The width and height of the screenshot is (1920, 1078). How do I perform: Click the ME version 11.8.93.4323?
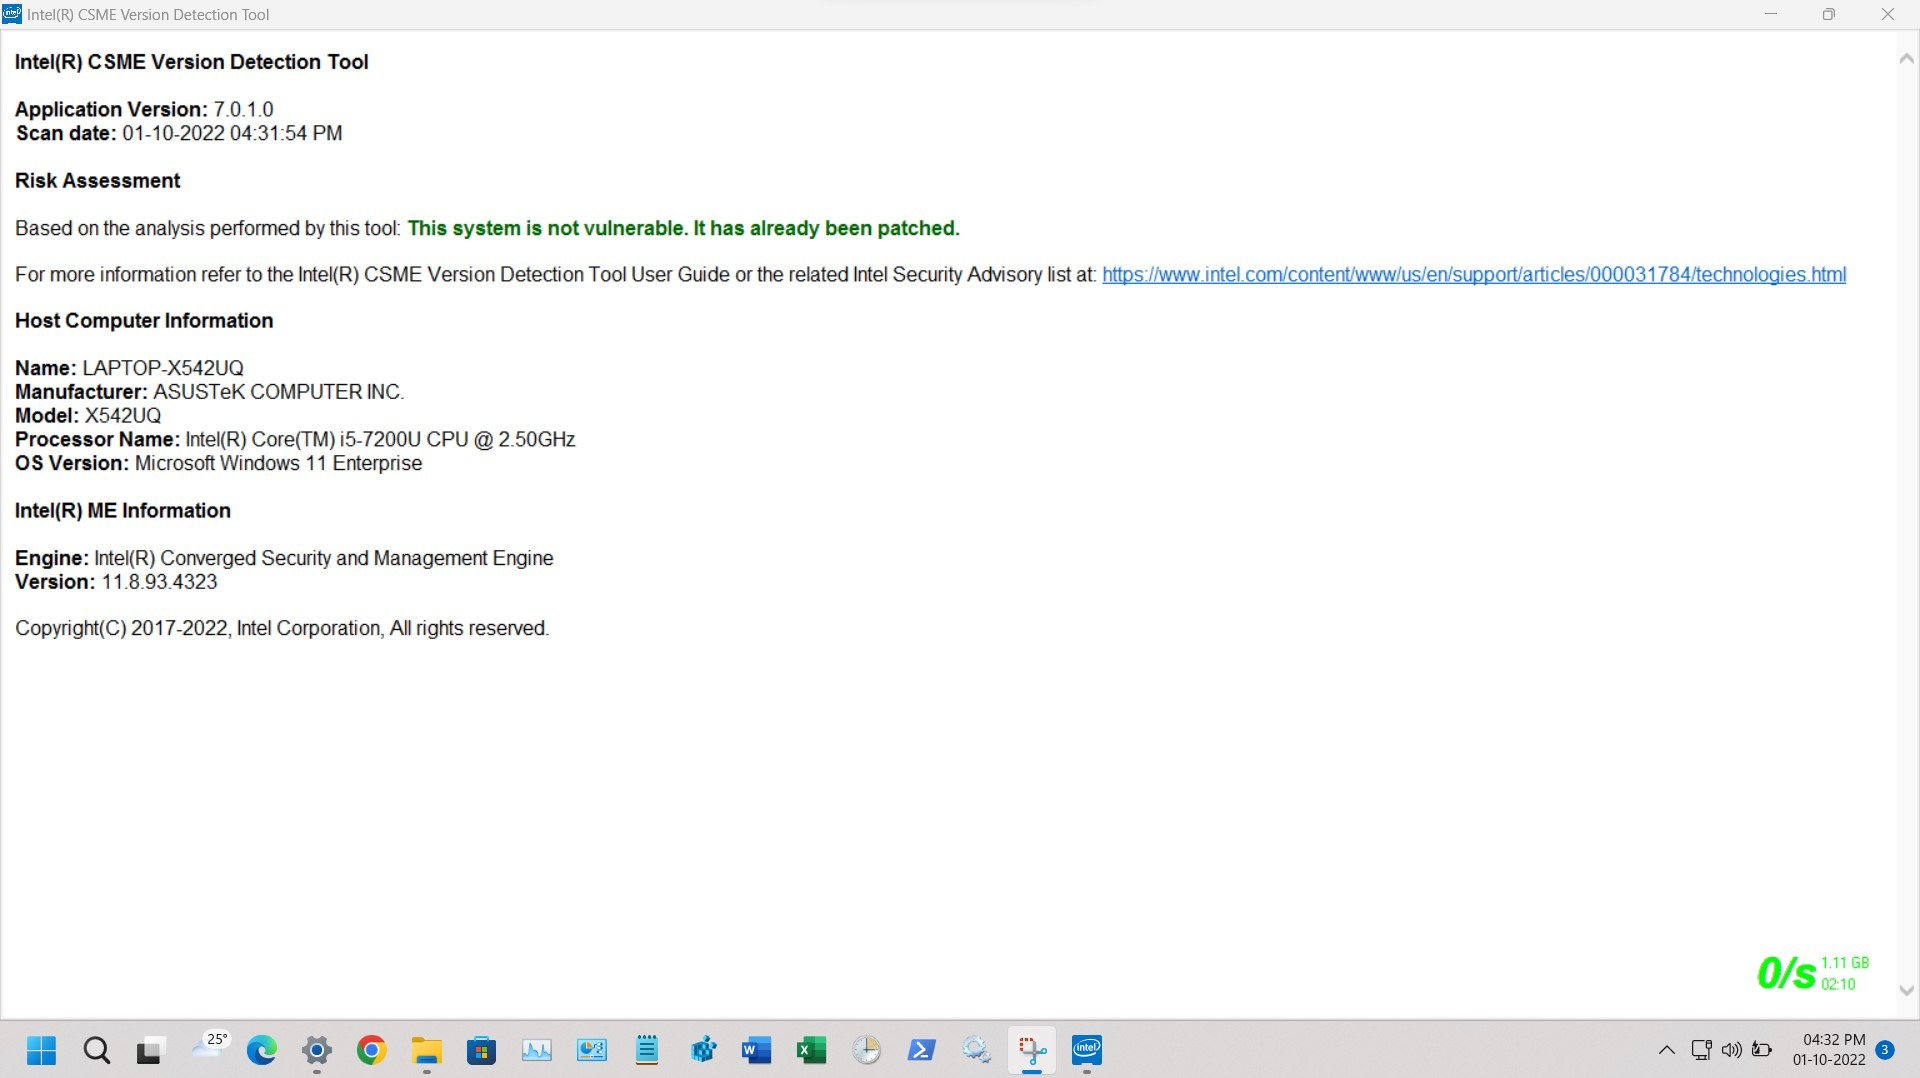coord(159,582)
